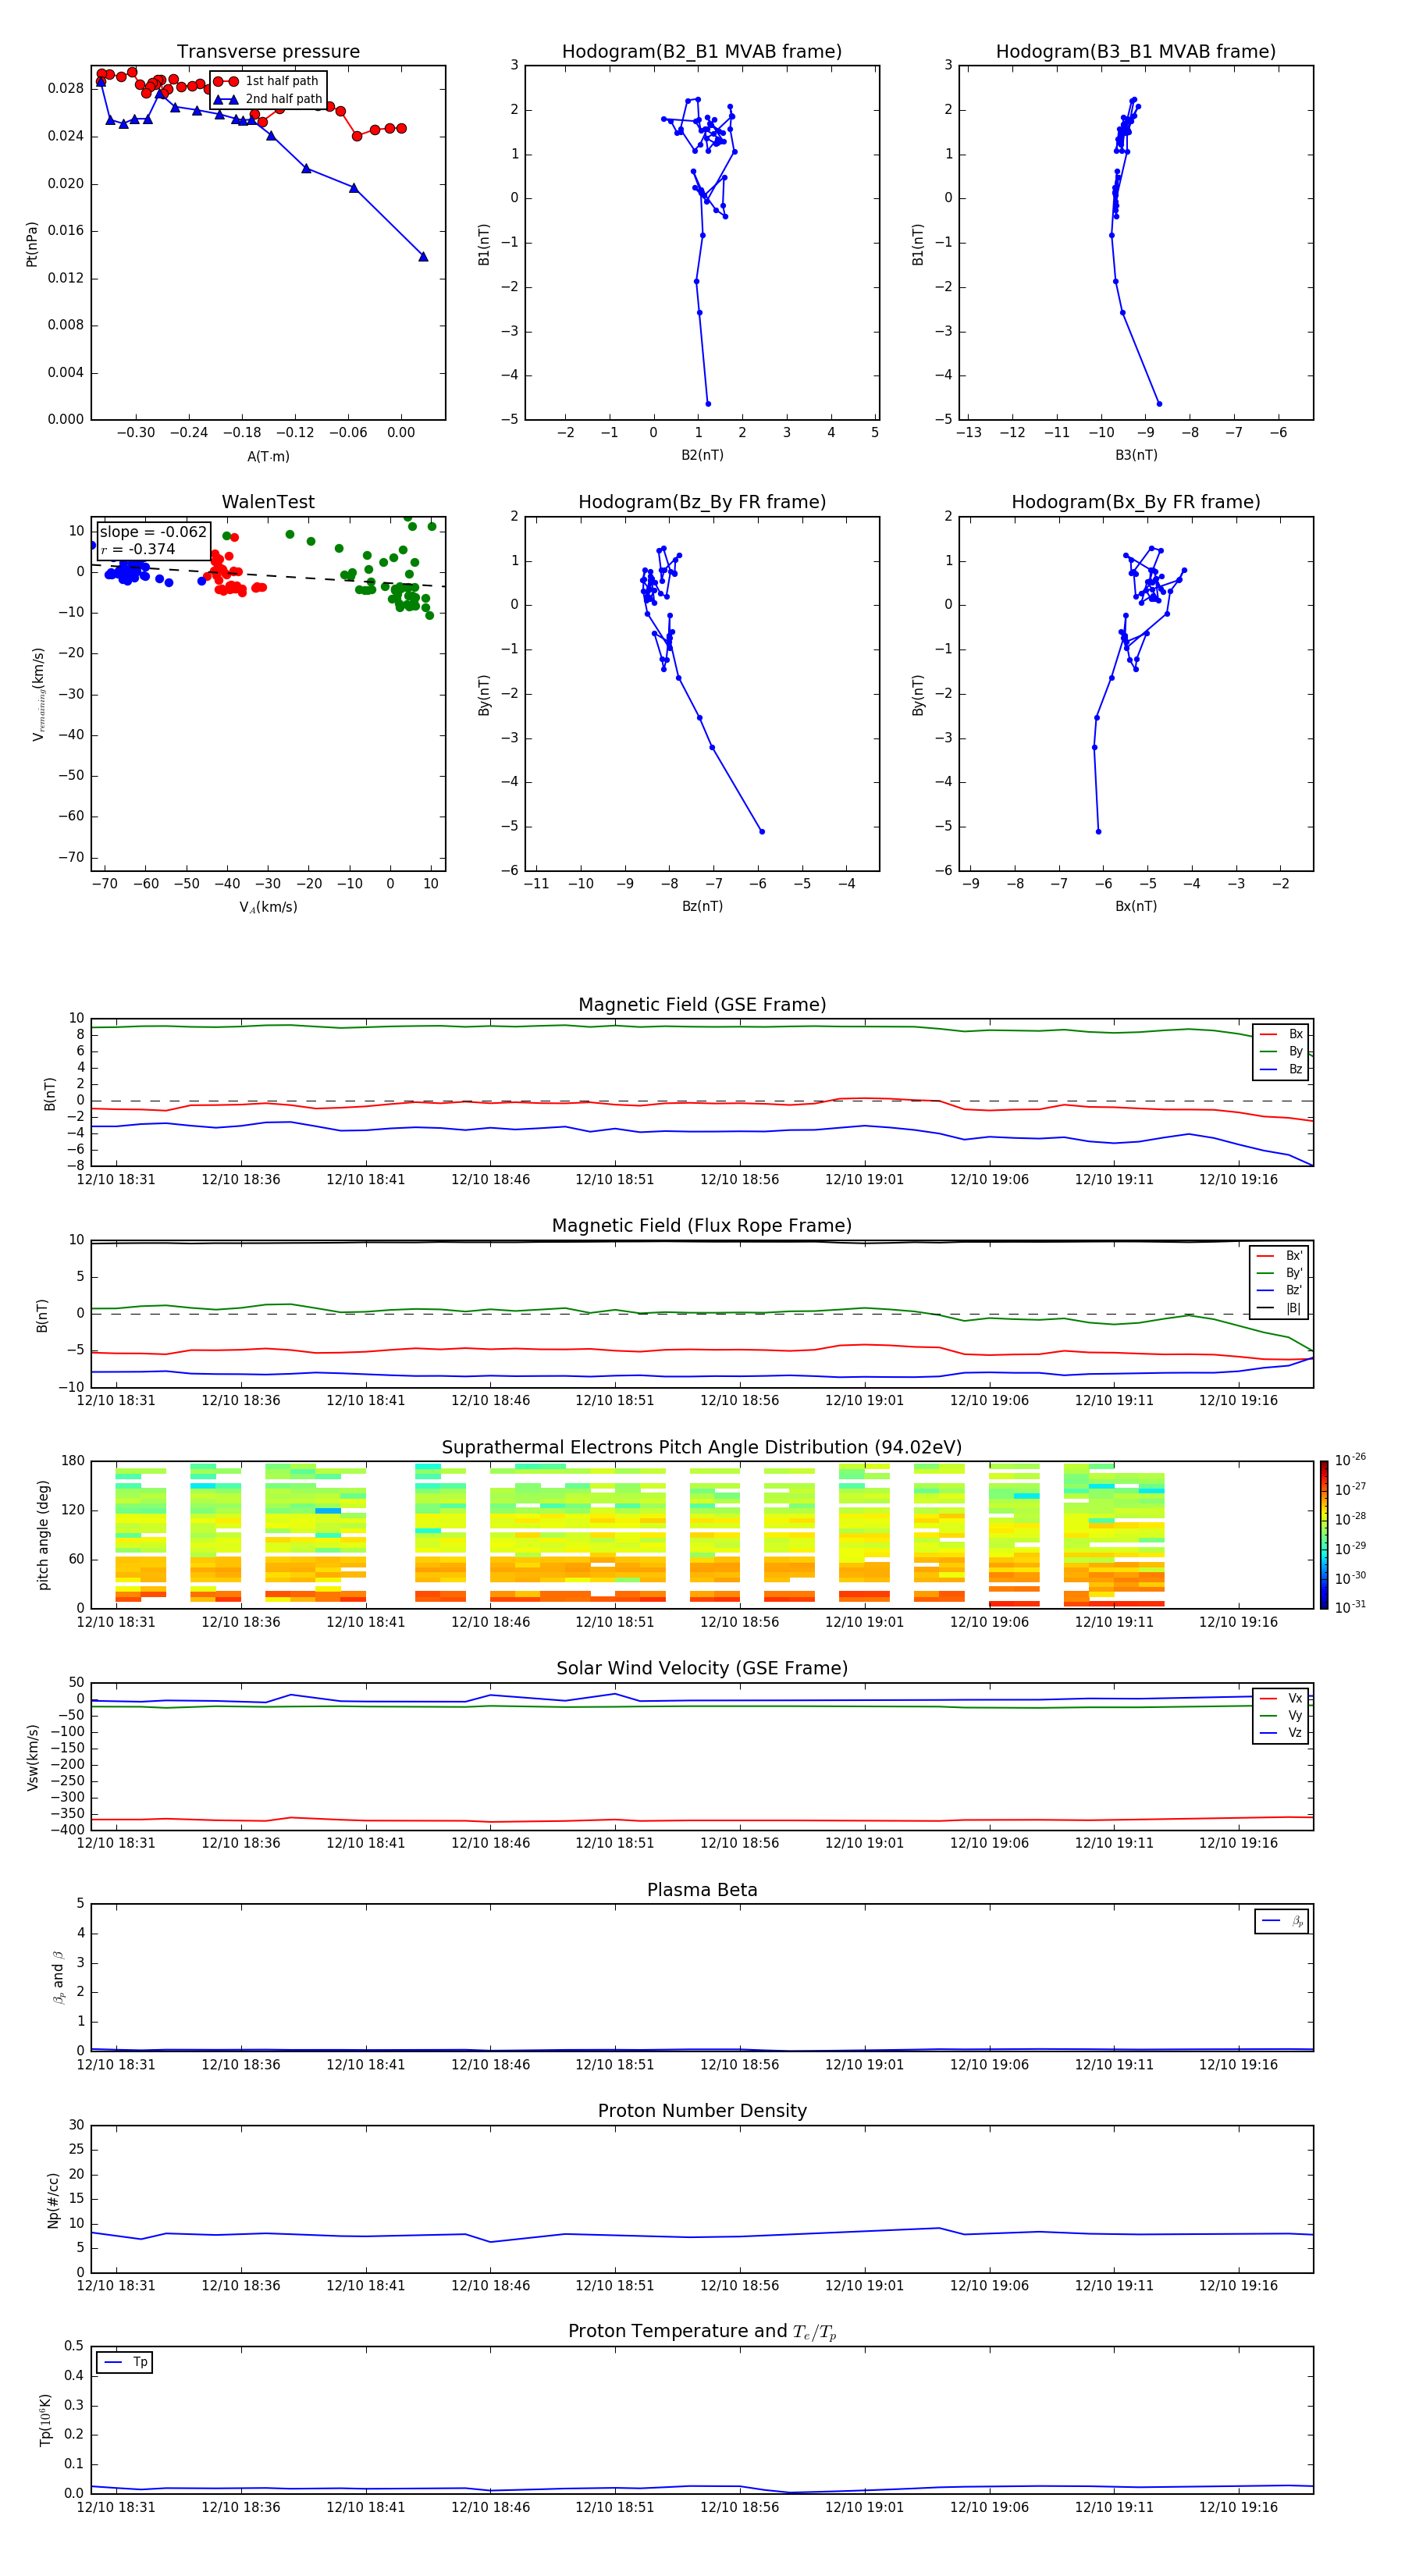Select the "Pt(nPa)" y-axis label
Viewport: 1405px width, 2576px height.
[x=31, y=243]
